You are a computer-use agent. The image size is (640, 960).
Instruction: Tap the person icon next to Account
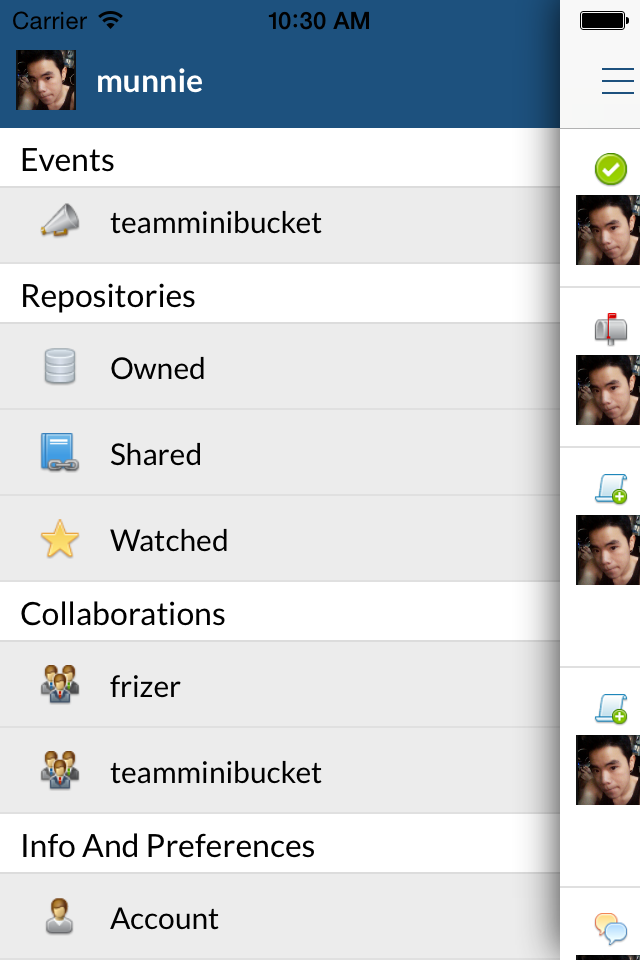[60, 918]
